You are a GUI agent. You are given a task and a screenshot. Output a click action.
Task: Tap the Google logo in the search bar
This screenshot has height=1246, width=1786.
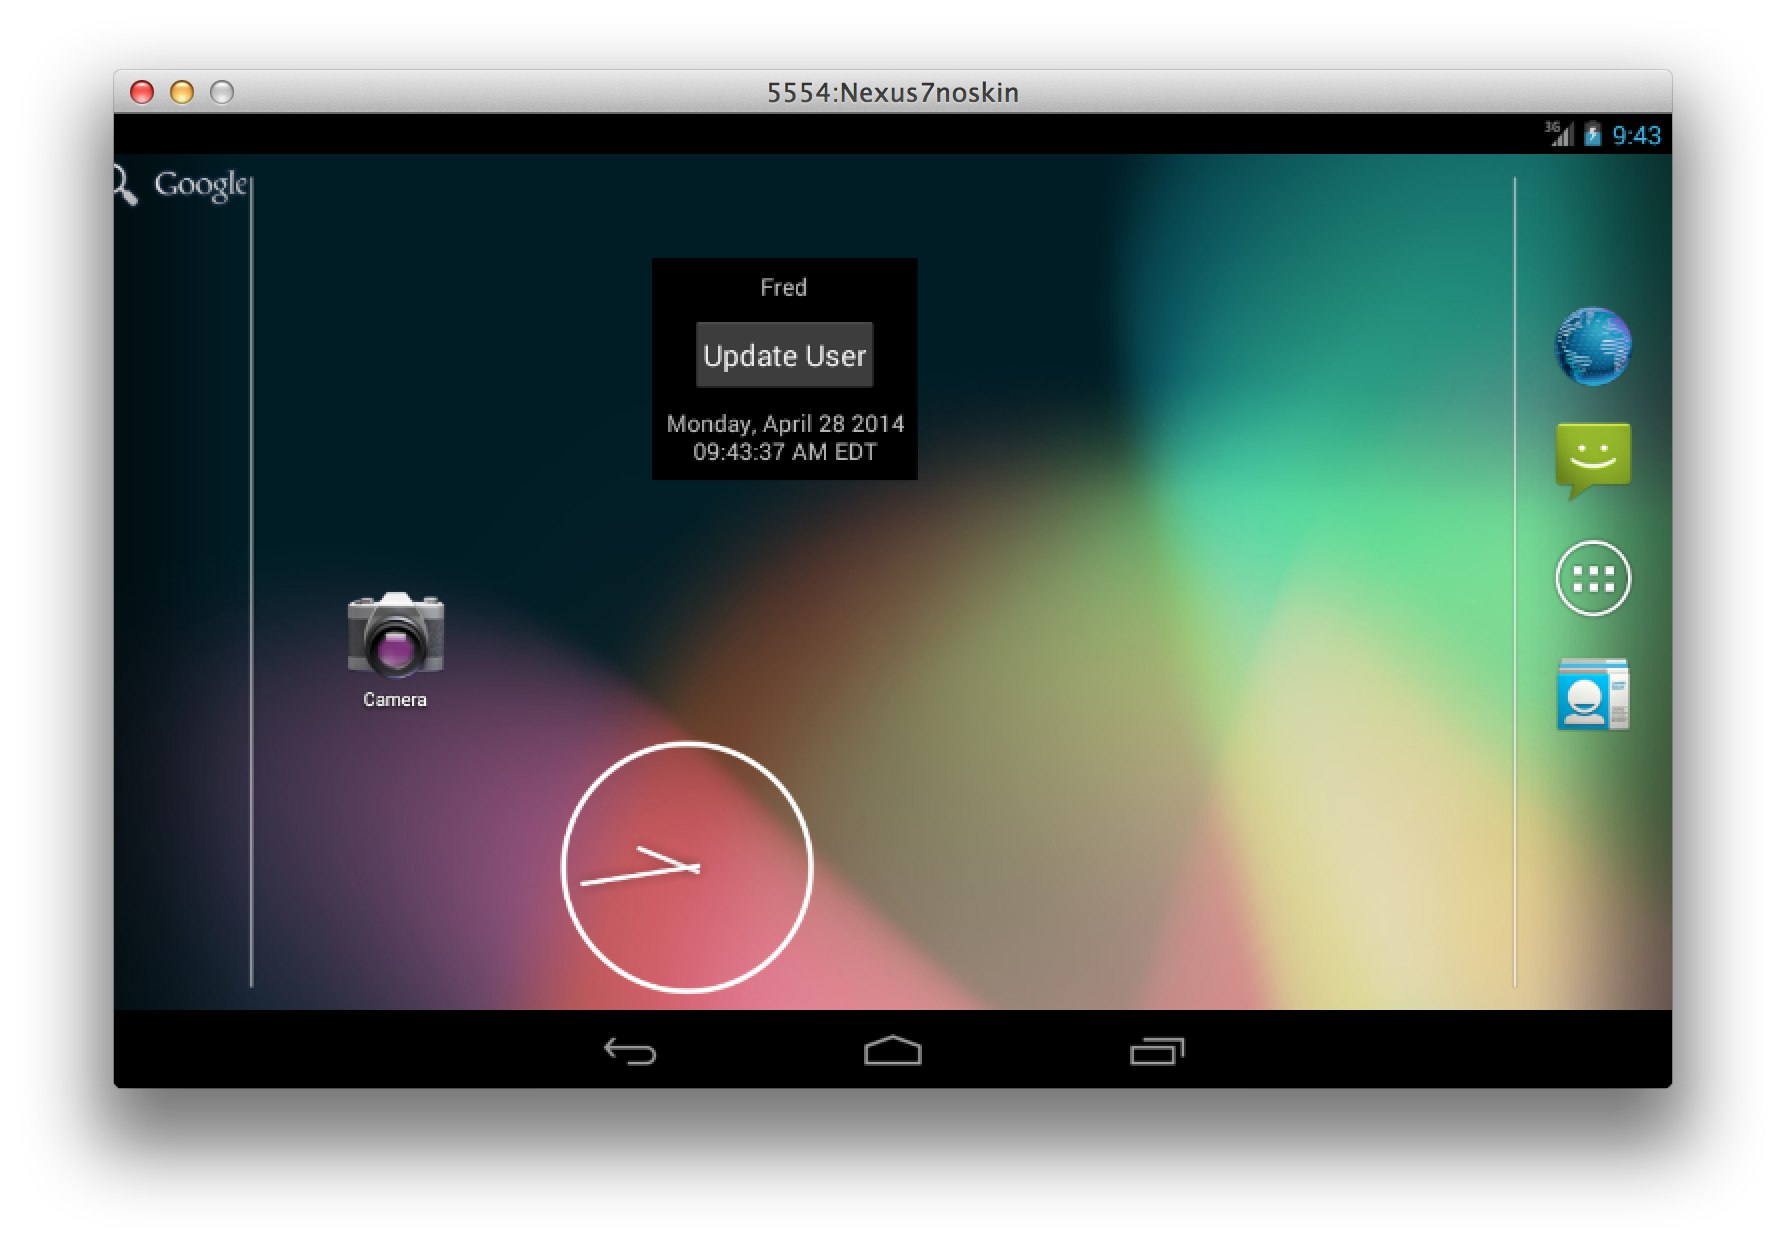point(198,184)
